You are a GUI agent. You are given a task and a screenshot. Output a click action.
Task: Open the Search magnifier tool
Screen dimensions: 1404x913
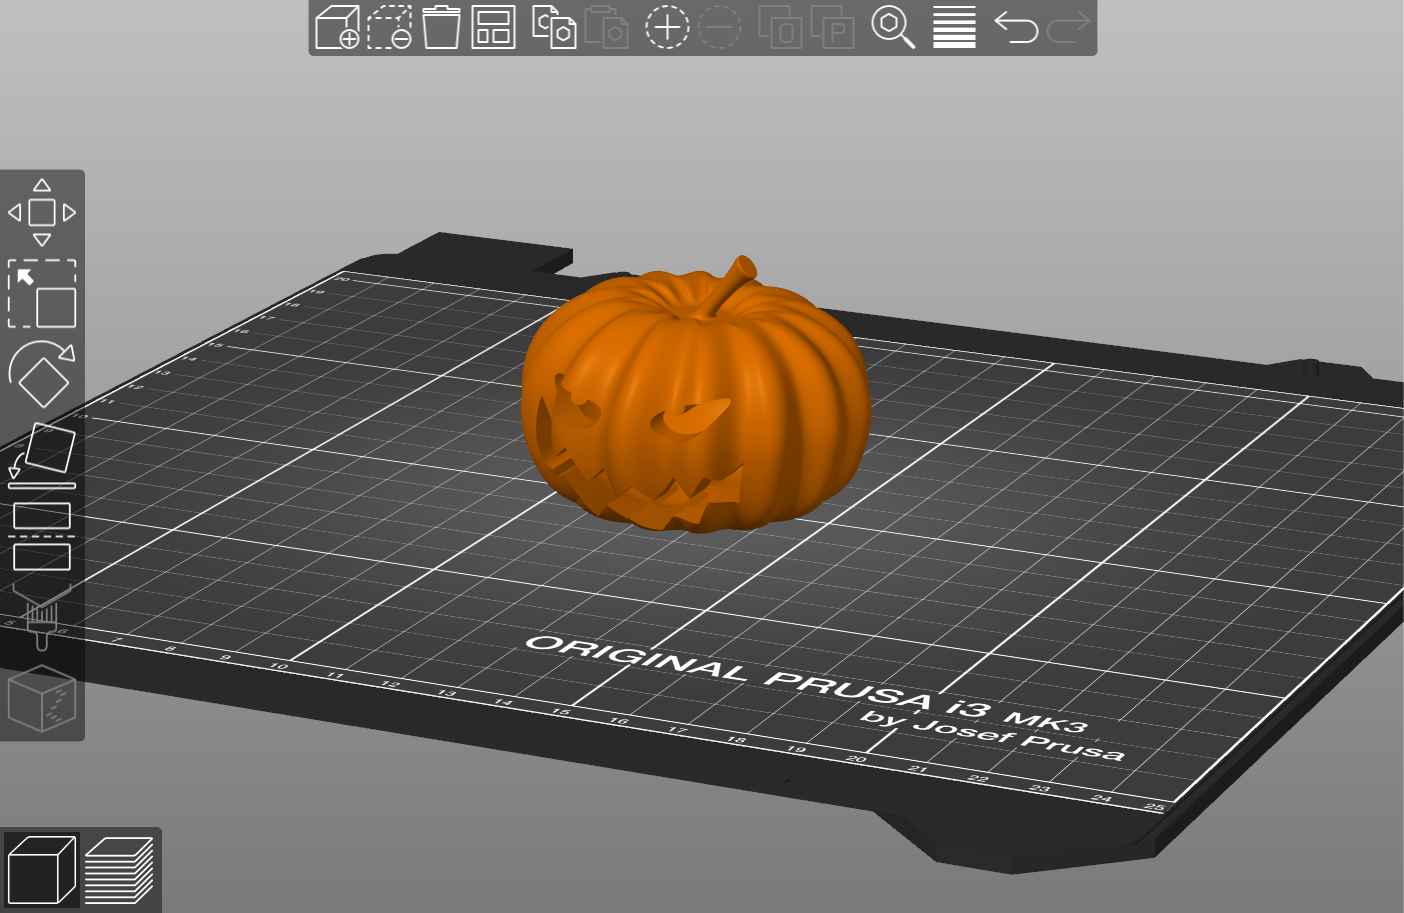pos(893,27)
